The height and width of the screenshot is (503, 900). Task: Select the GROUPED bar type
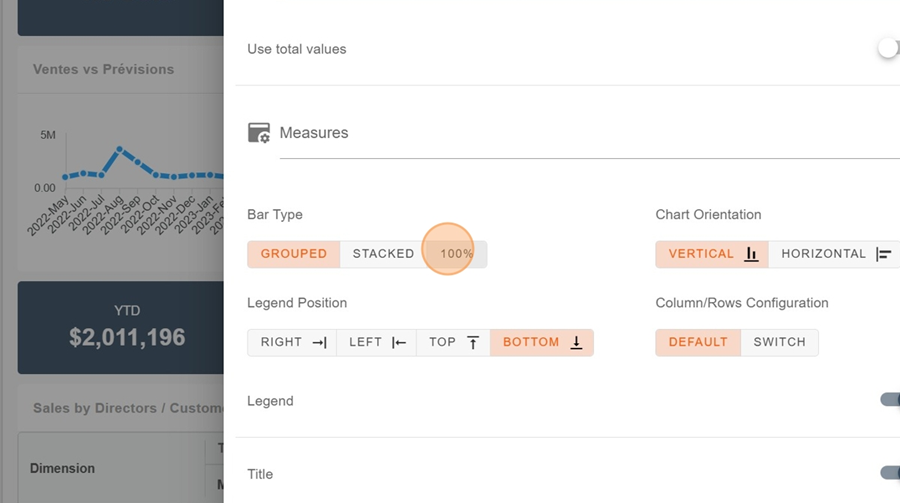click(x=294, y=254)
